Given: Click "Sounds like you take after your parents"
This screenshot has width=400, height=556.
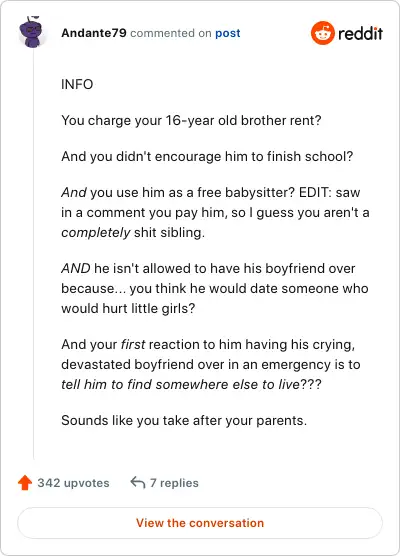Looking at the screenshot, I should pyautogui.click(x=184, y=421).
